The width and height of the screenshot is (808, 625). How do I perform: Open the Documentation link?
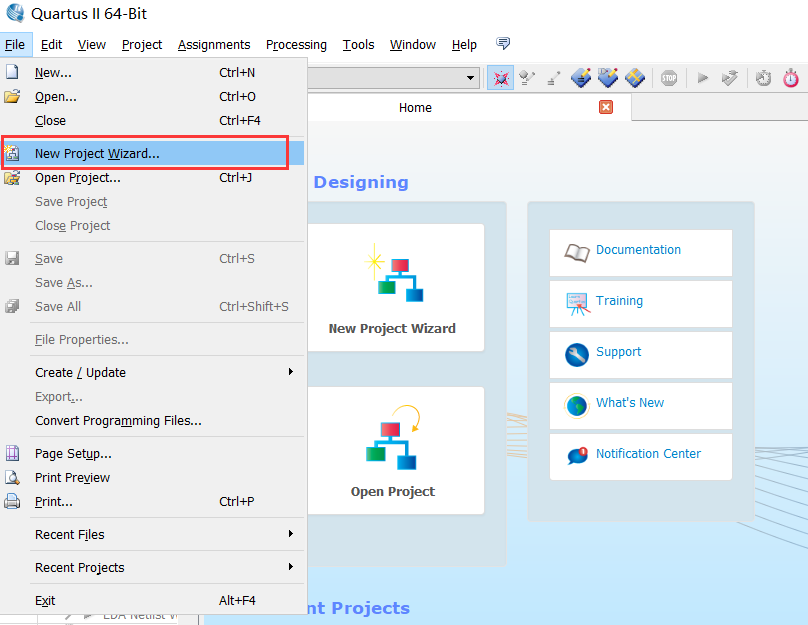(638, 250)
